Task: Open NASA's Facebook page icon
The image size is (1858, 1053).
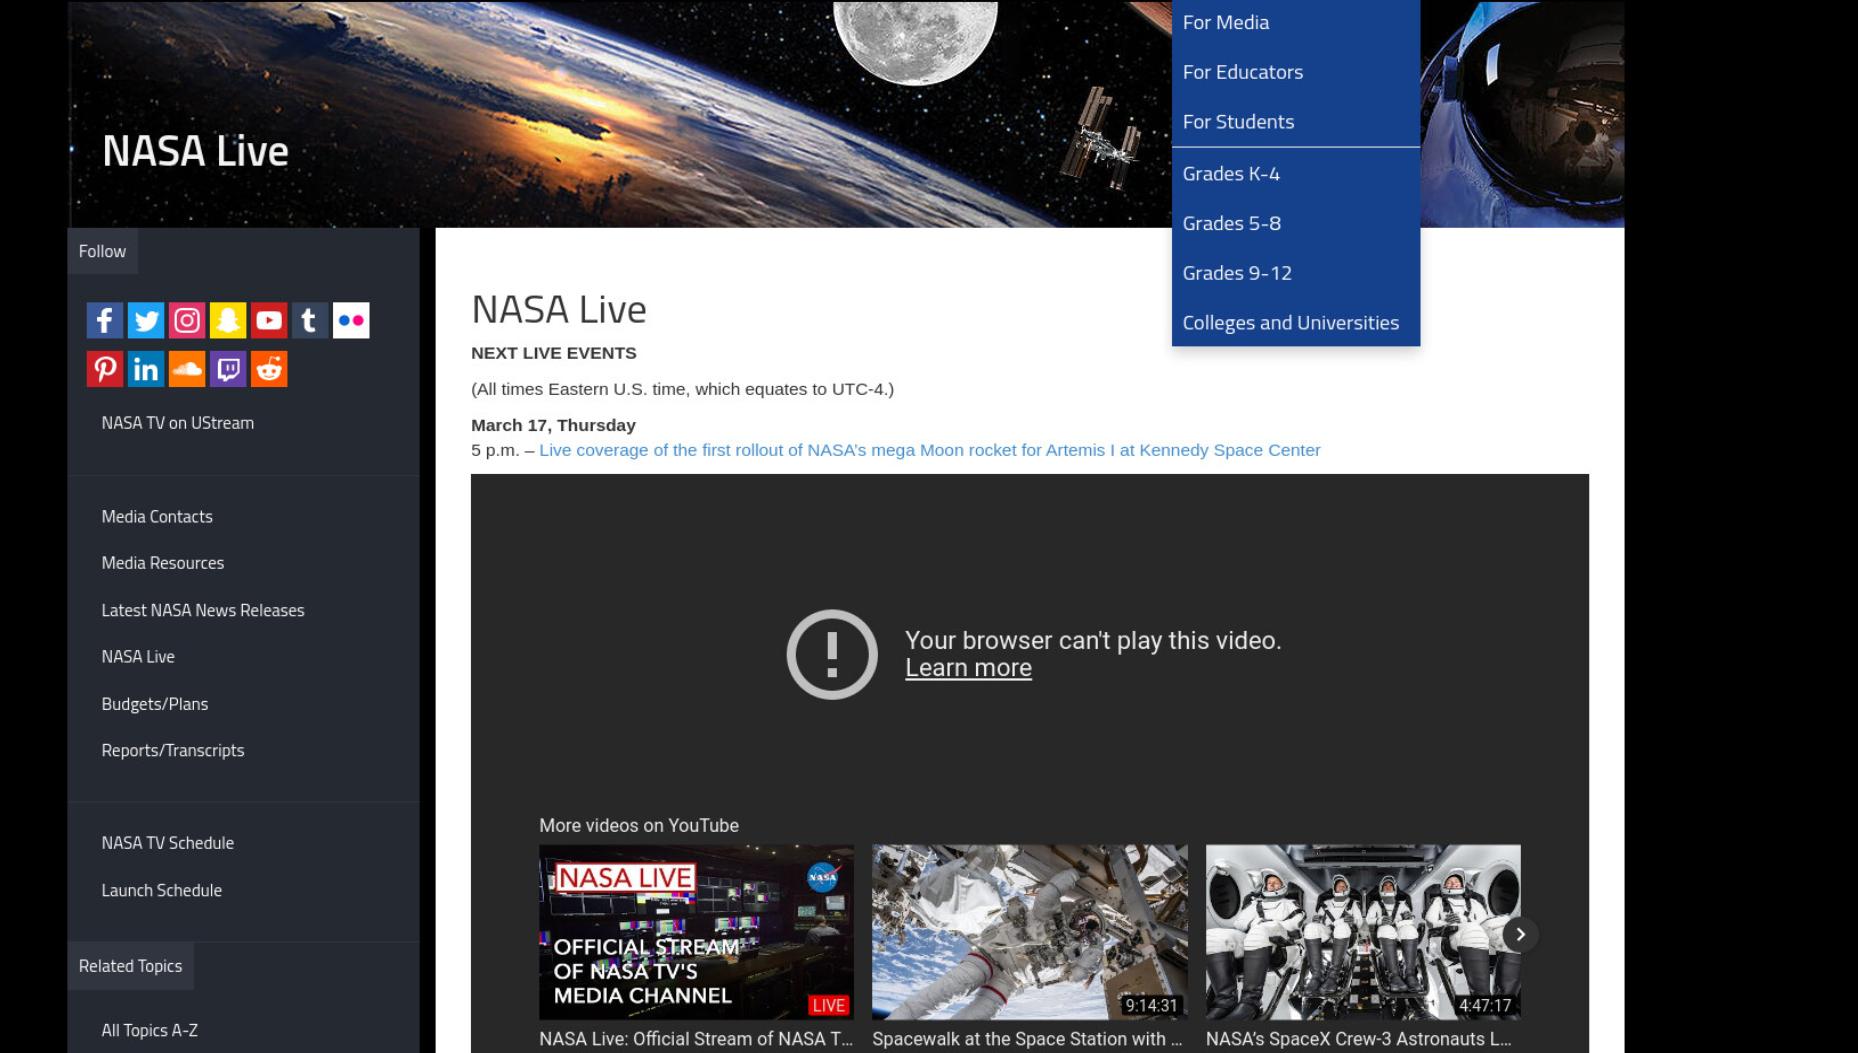Action: coord(104,320)
